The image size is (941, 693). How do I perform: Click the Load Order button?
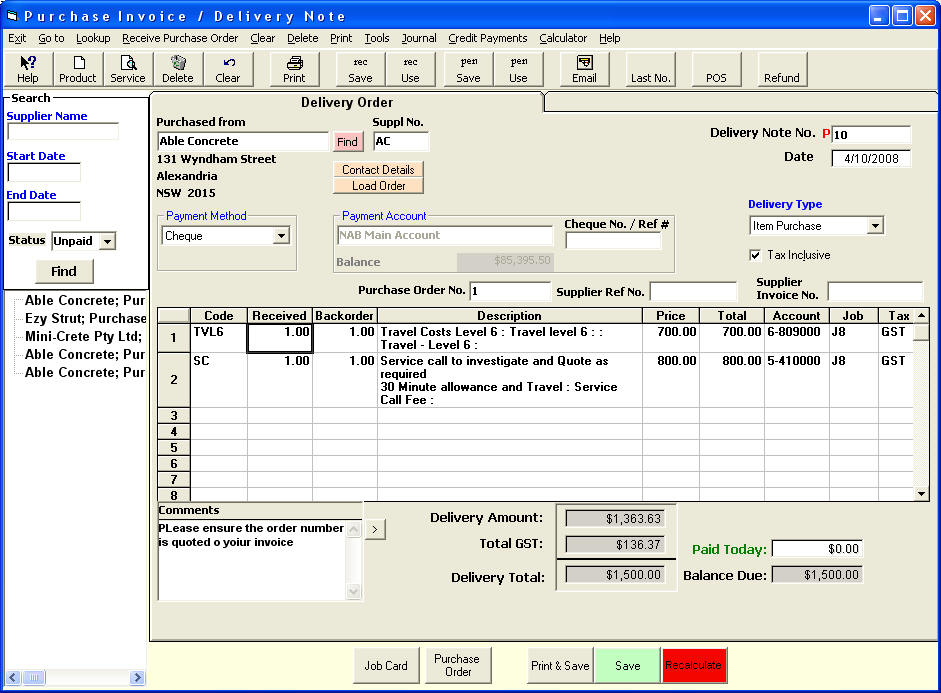click(378, 186)
